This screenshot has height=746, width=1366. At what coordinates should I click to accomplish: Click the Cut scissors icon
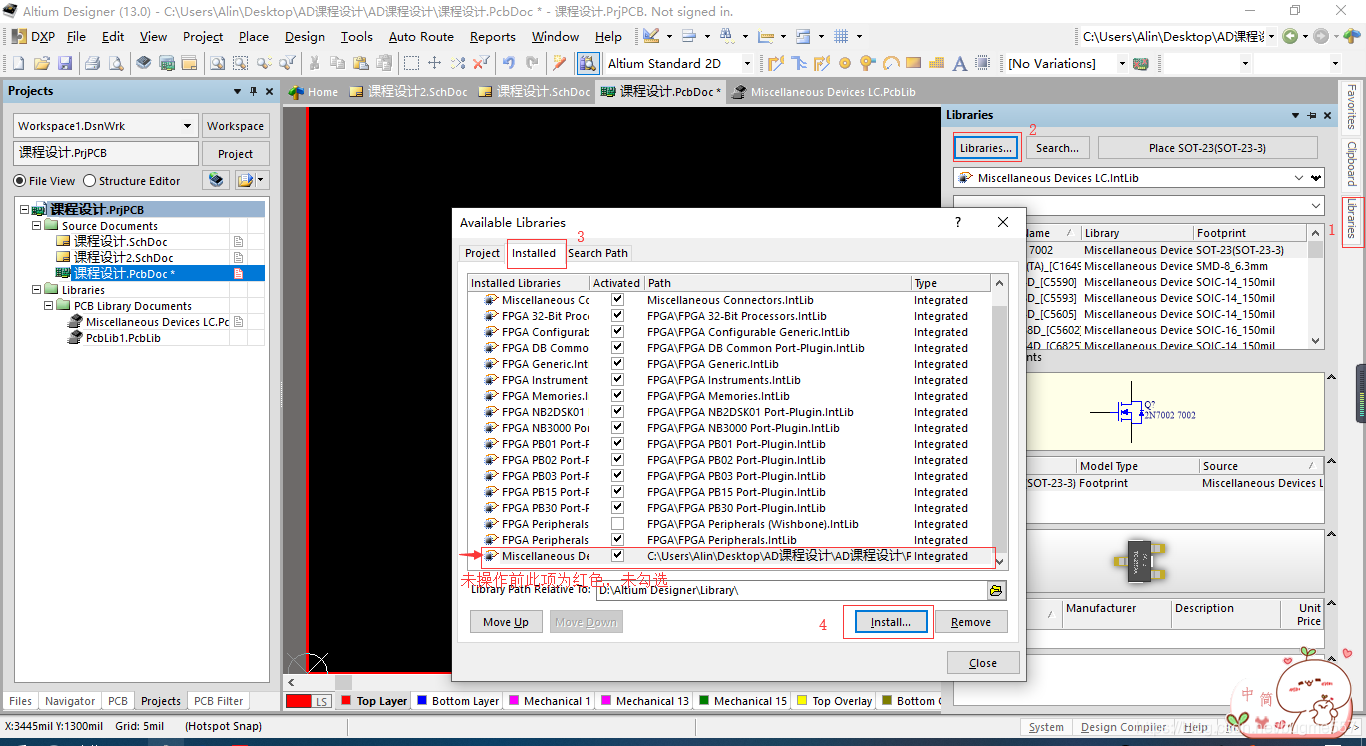[x=314, y=63]
